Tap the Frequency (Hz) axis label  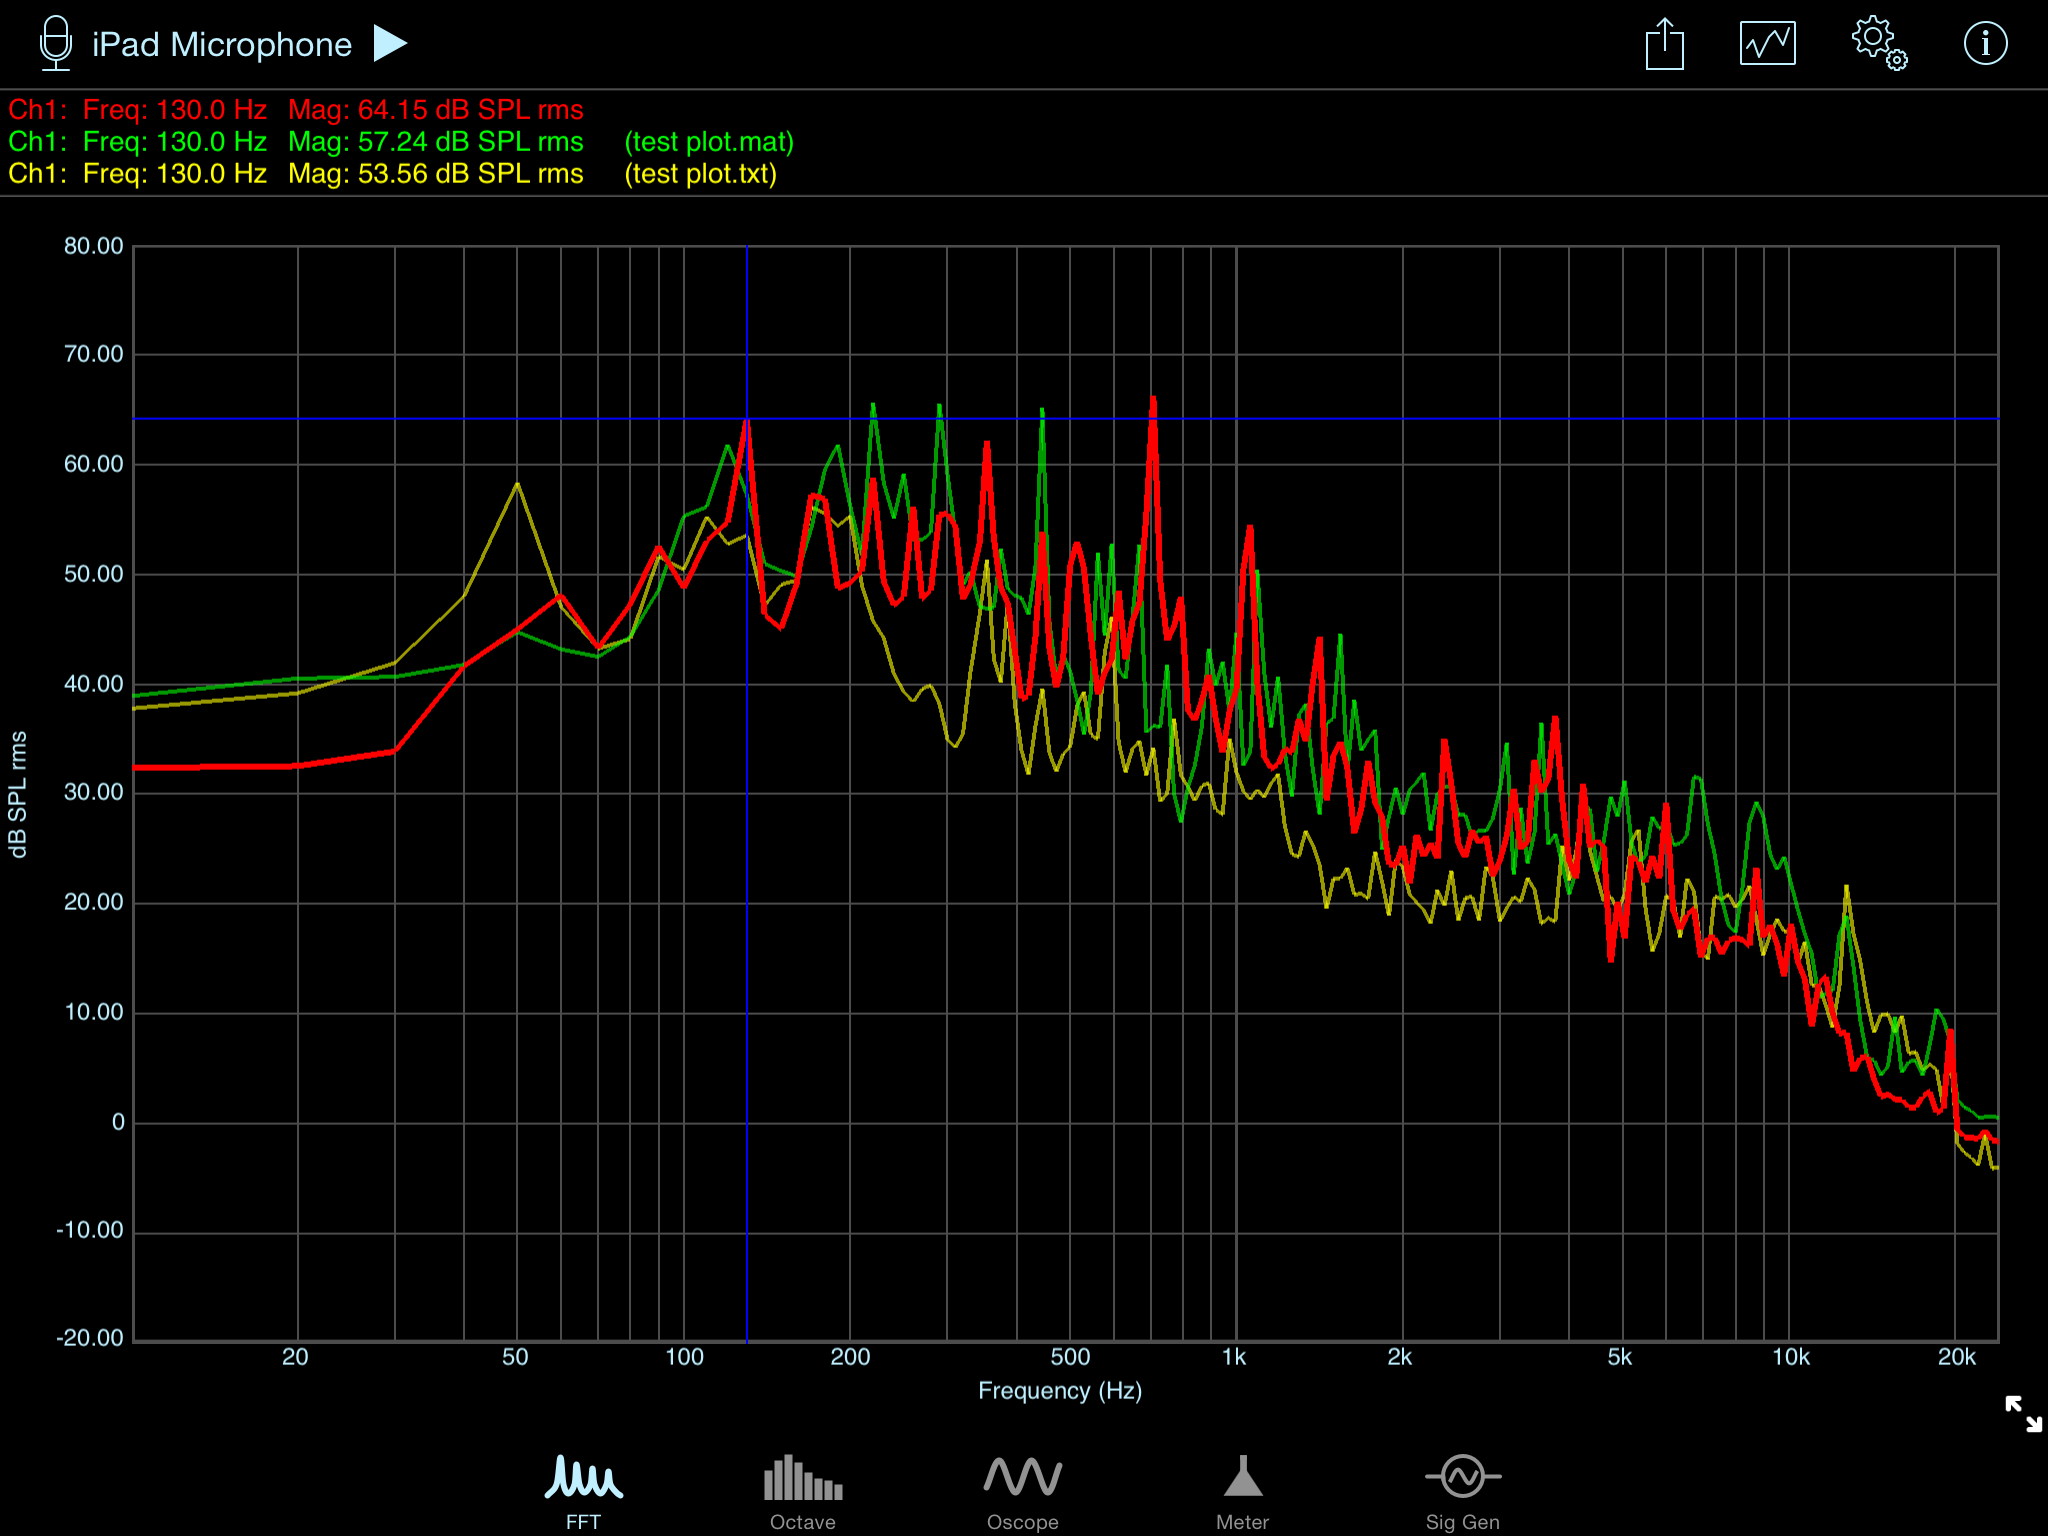point(1059,1390)
